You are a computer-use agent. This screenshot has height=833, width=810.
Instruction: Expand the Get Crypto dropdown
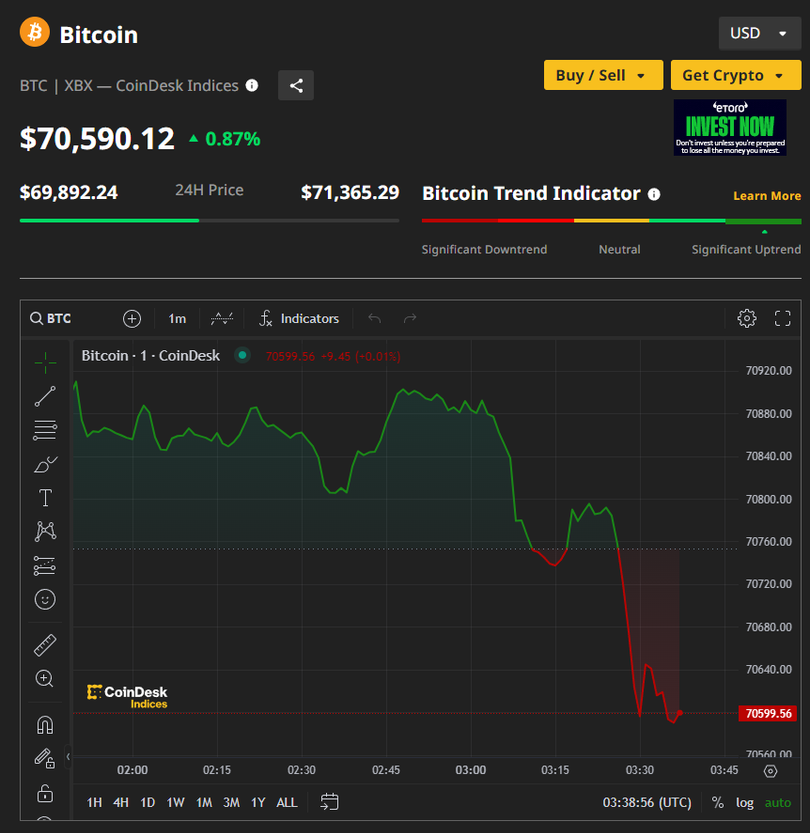pos(736,75)
